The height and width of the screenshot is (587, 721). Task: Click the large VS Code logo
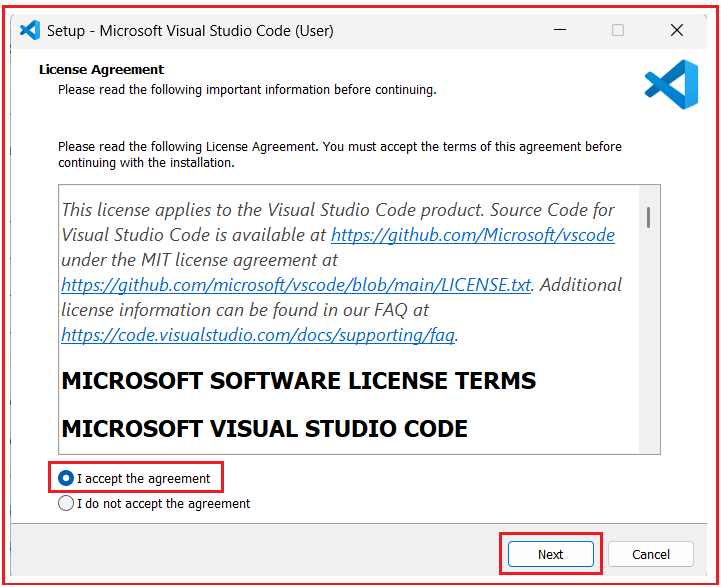(671, 85)
